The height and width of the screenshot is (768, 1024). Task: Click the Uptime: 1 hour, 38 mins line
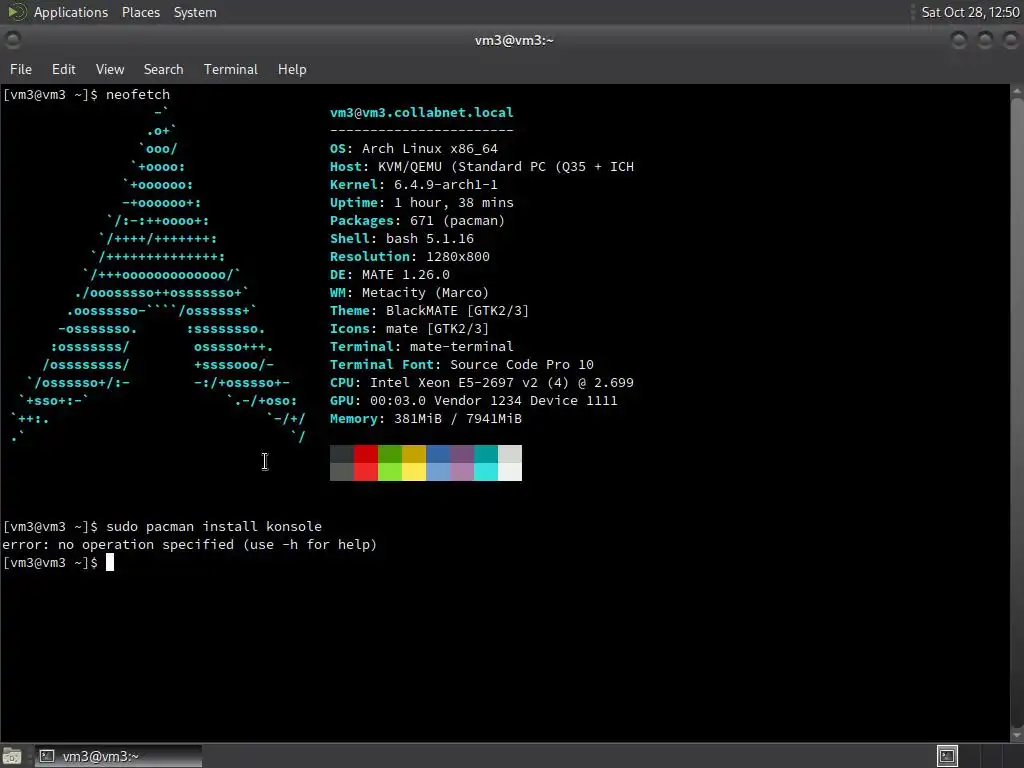click(421, 202)
